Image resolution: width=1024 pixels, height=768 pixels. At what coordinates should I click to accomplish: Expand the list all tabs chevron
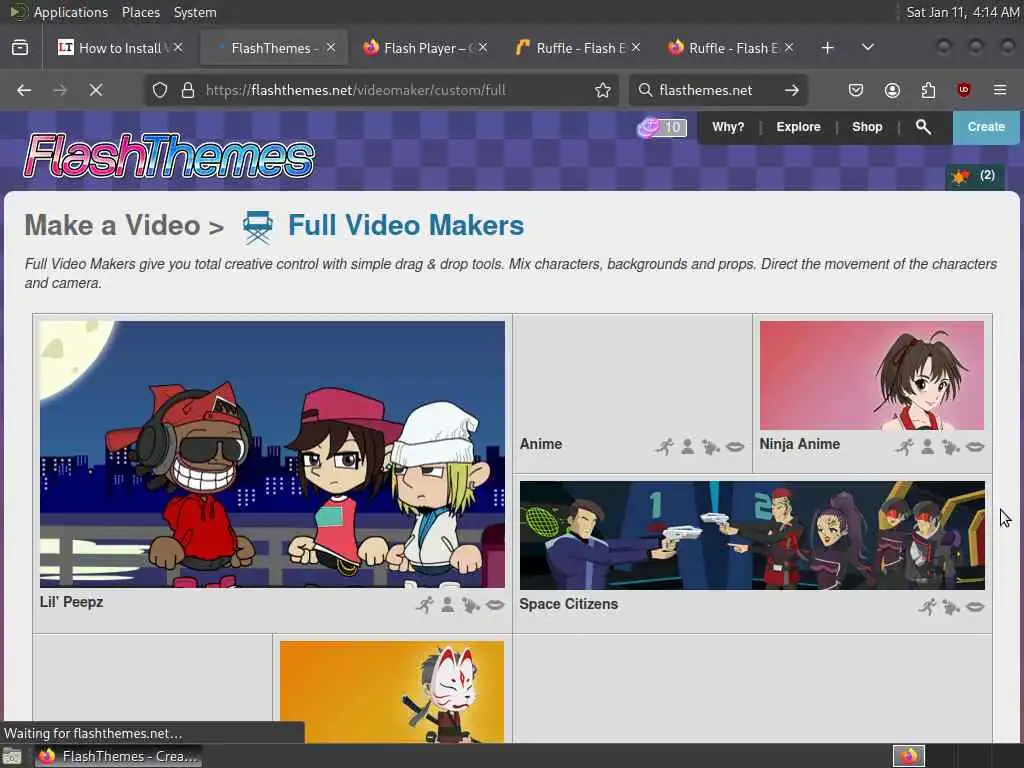pos(867,47)
